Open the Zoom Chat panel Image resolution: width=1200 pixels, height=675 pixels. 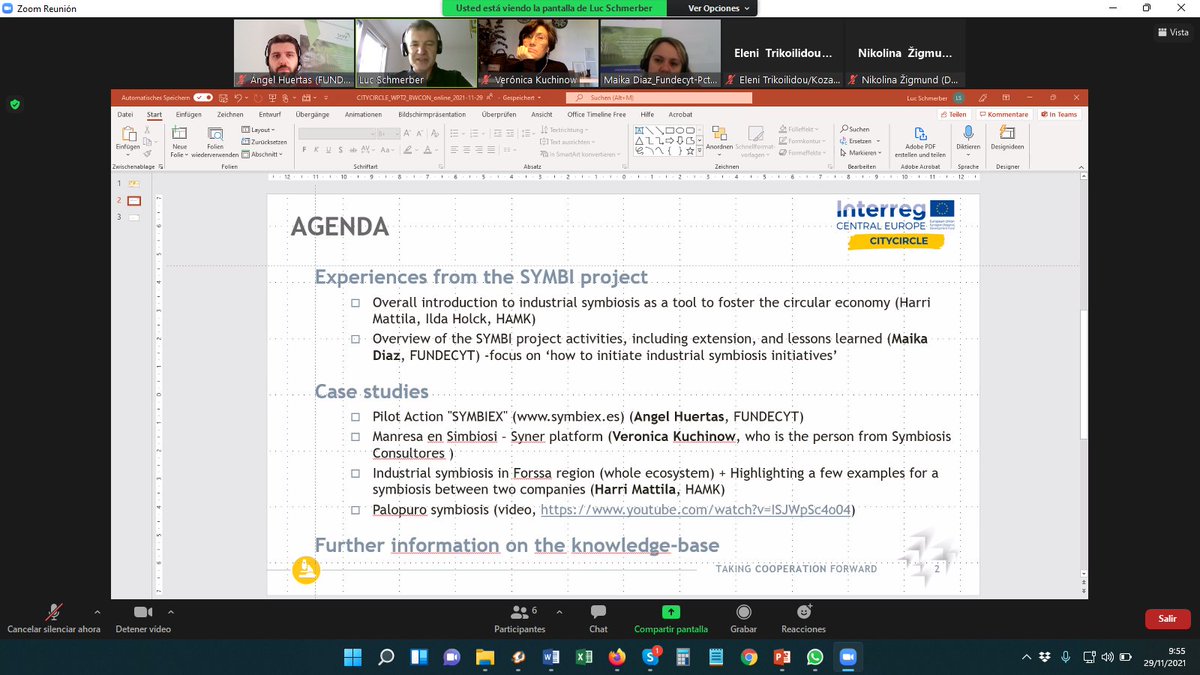point(598,618)
